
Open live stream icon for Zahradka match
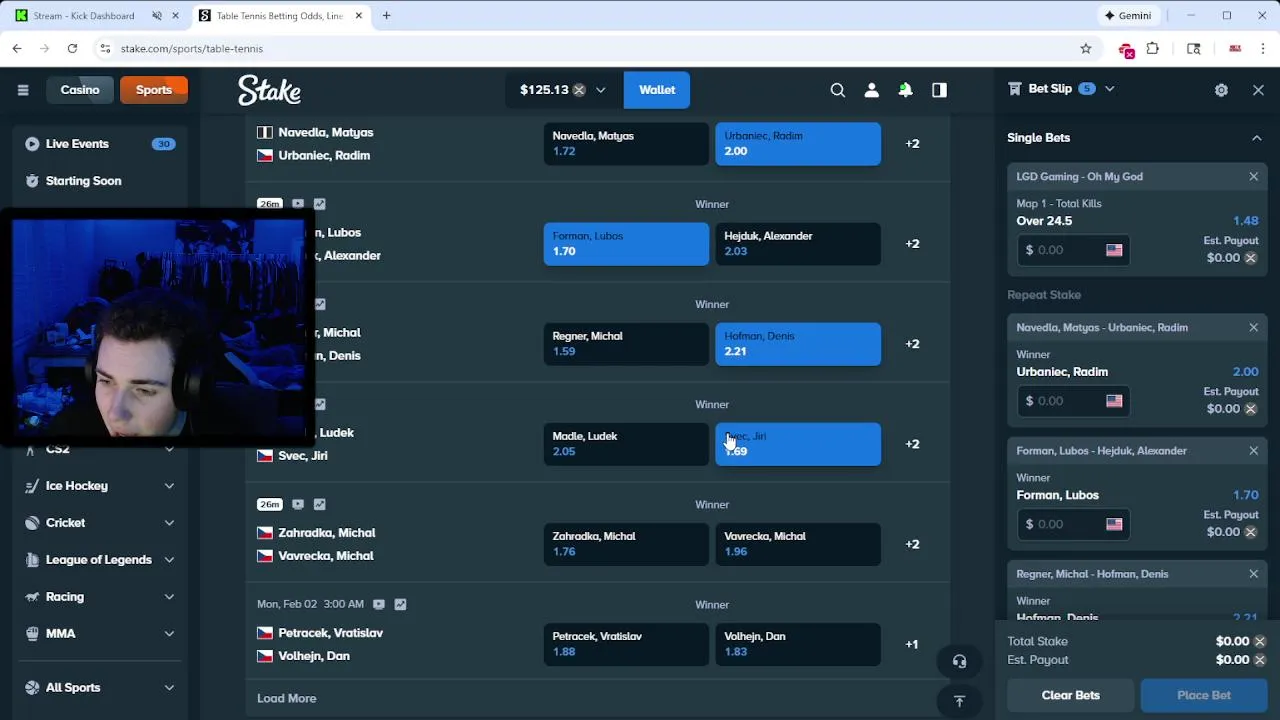pyautogui.click(x=298, y=504)
